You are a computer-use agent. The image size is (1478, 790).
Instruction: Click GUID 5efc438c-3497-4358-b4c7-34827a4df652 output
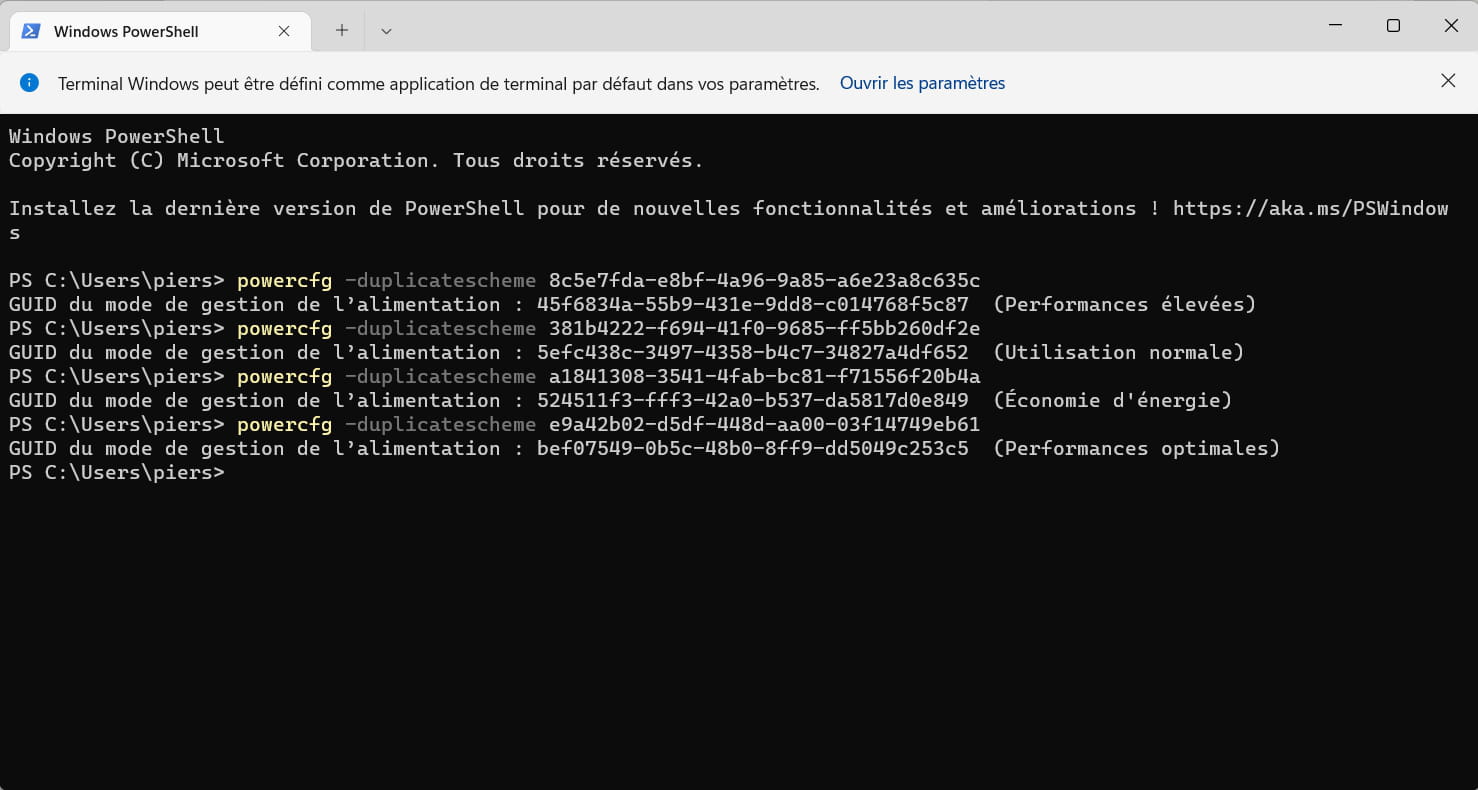pyautogui.click(x=753, y=352)
